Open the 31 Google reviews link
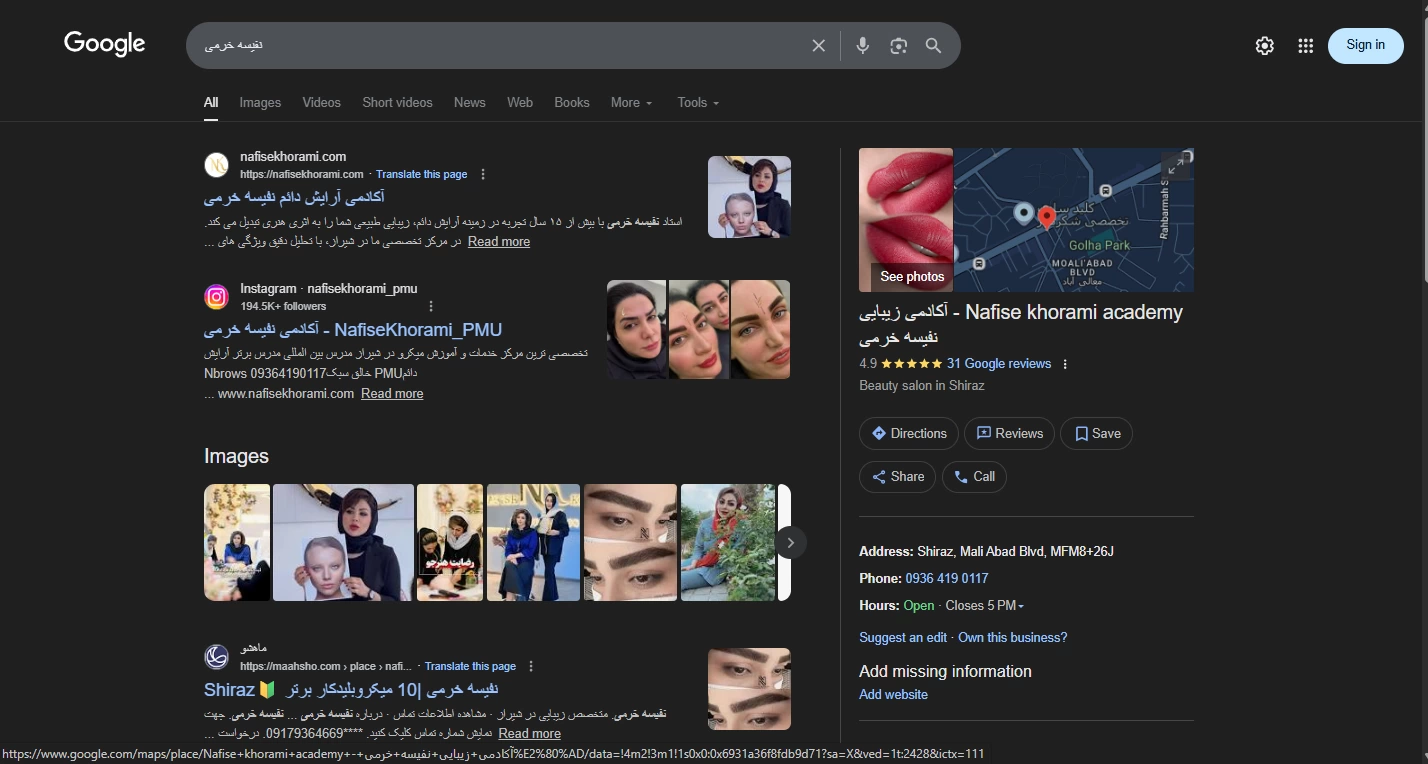The width and height of the screenshot is (1428, 764). (x=999, y=364)
